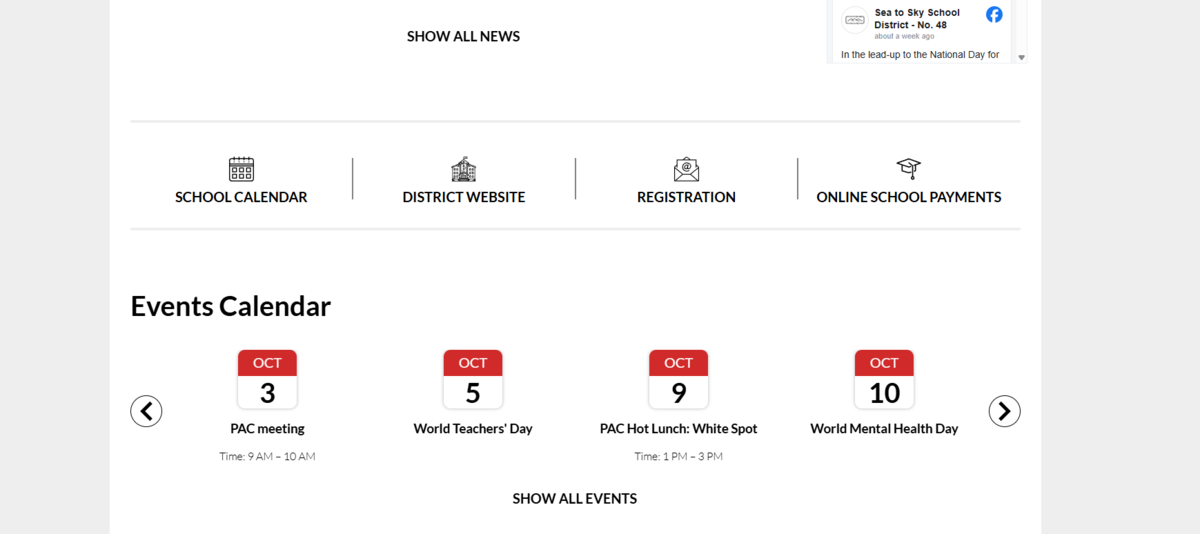View PAC Hot Lunch: White Spot event
The height and width of the screenshot is (534, 1200).
(x=678, y=428)
